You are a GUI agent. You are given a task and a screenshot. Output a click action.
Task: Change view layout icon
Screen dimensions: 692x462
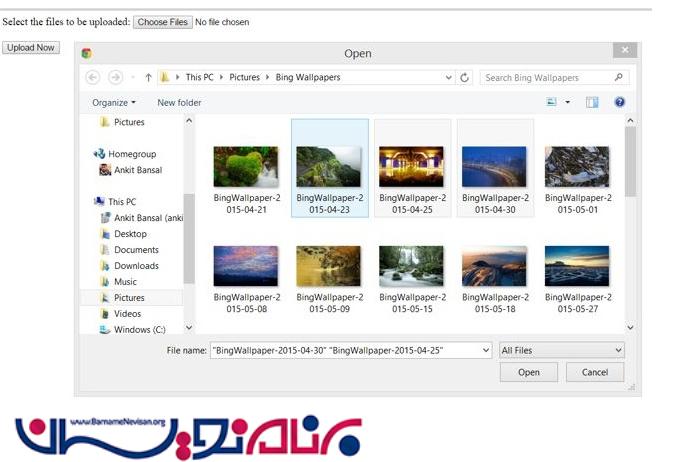click(x=552, y=102)
